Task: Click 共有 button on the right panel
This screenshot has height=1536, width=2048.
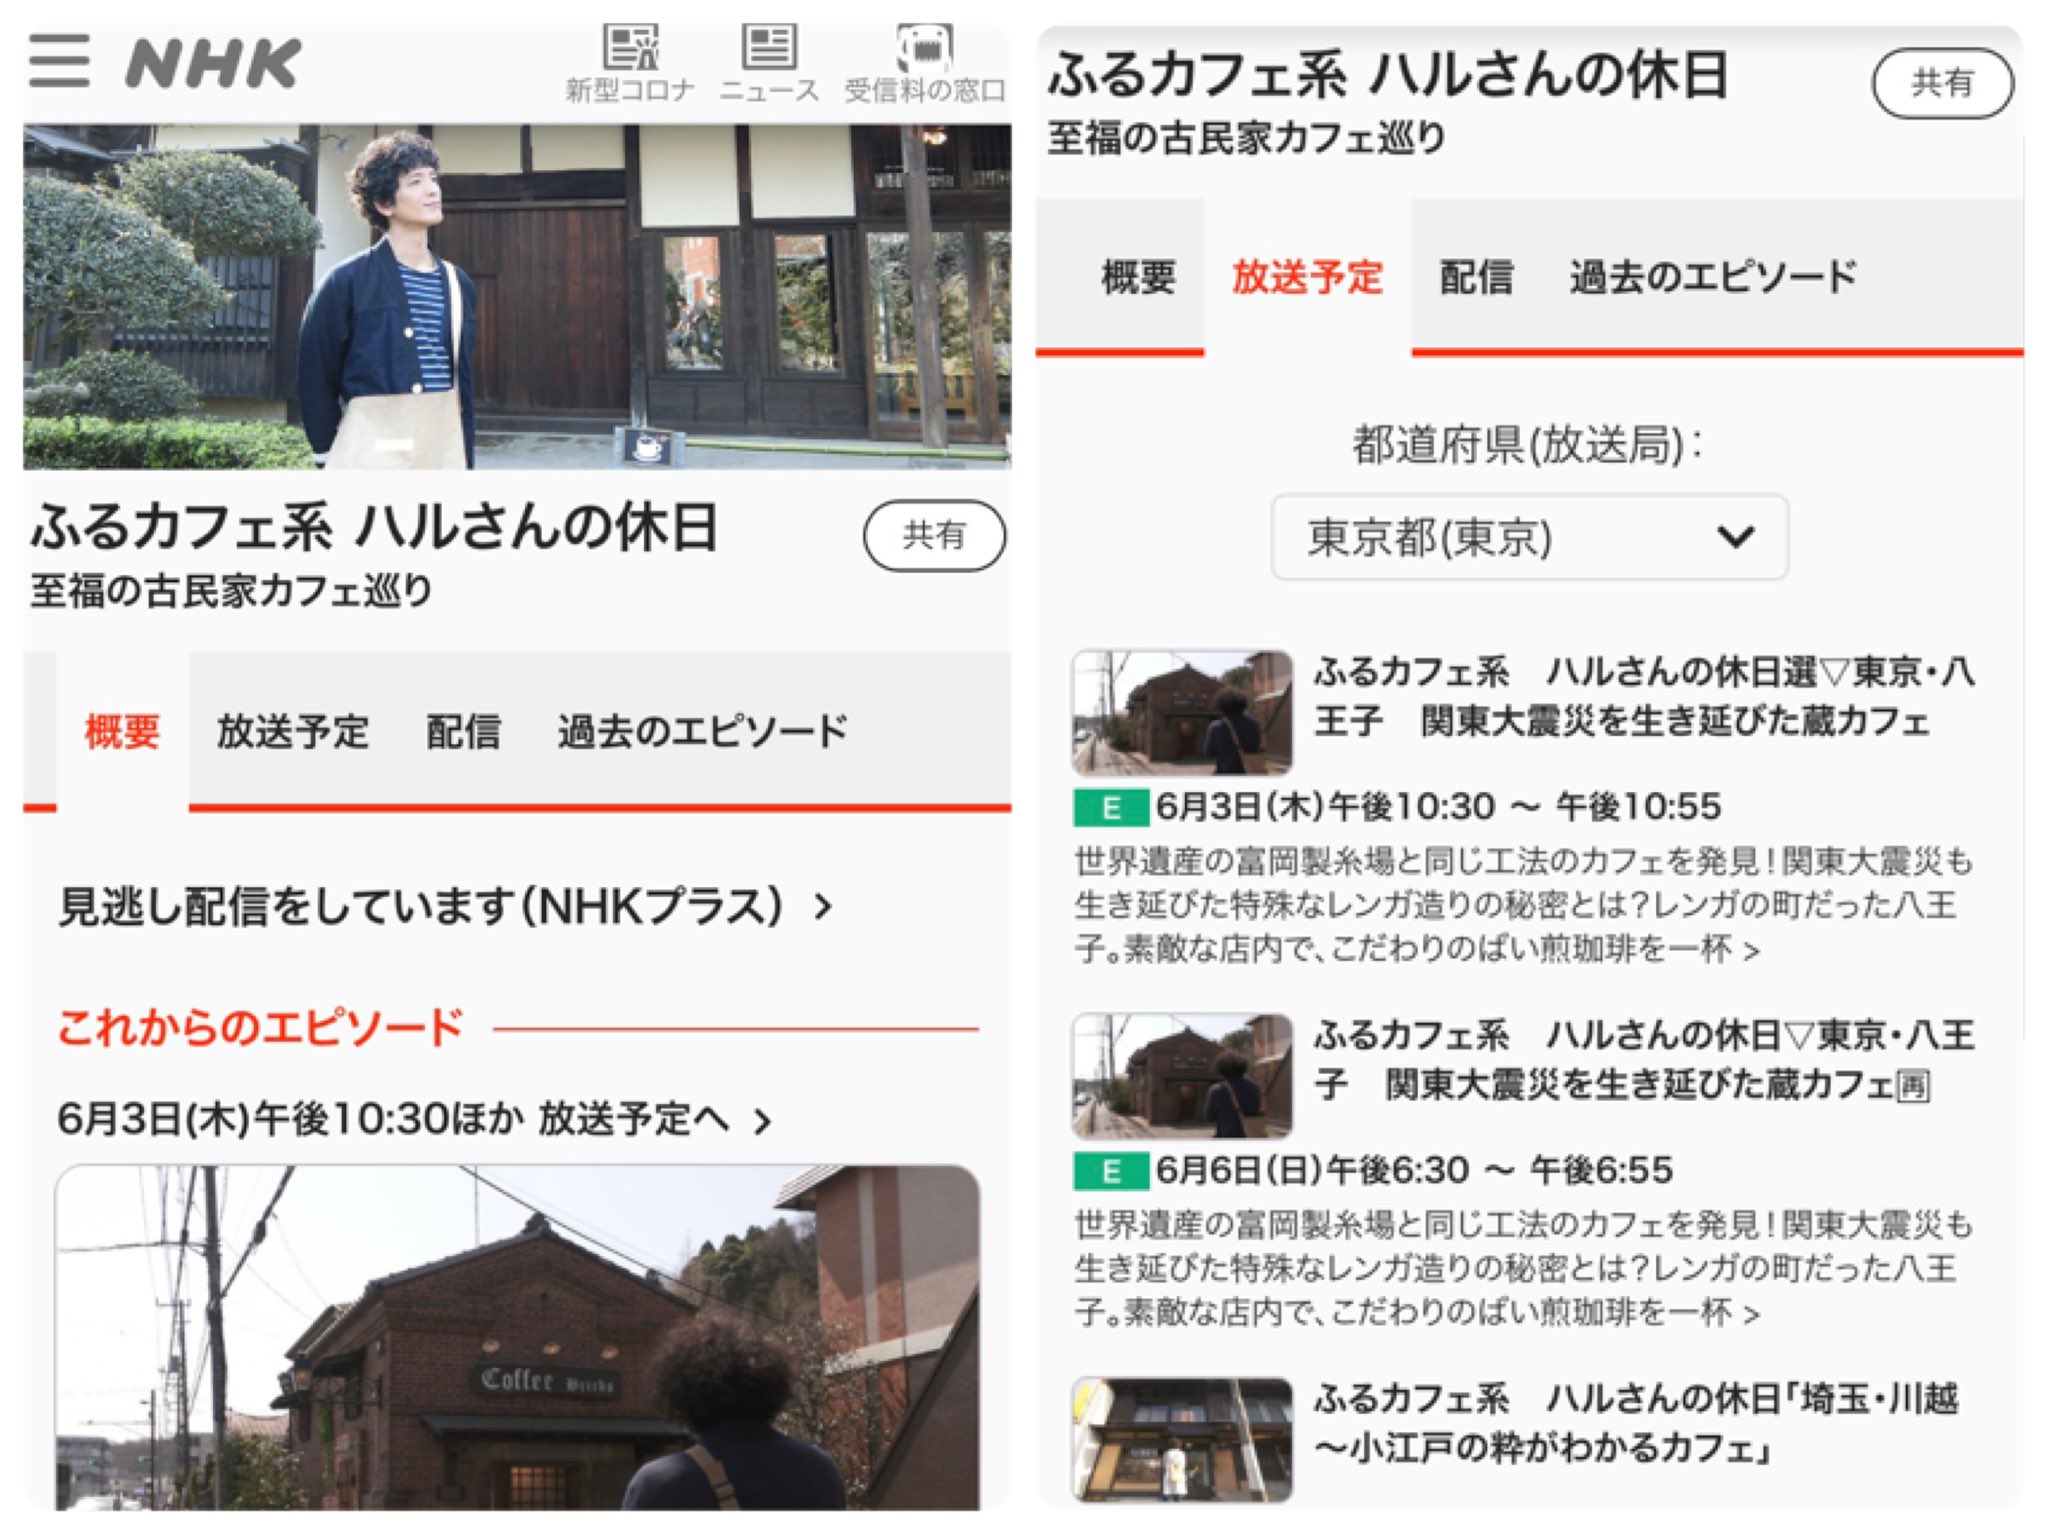Action: pyautogui.click(x=1942, y=83)
